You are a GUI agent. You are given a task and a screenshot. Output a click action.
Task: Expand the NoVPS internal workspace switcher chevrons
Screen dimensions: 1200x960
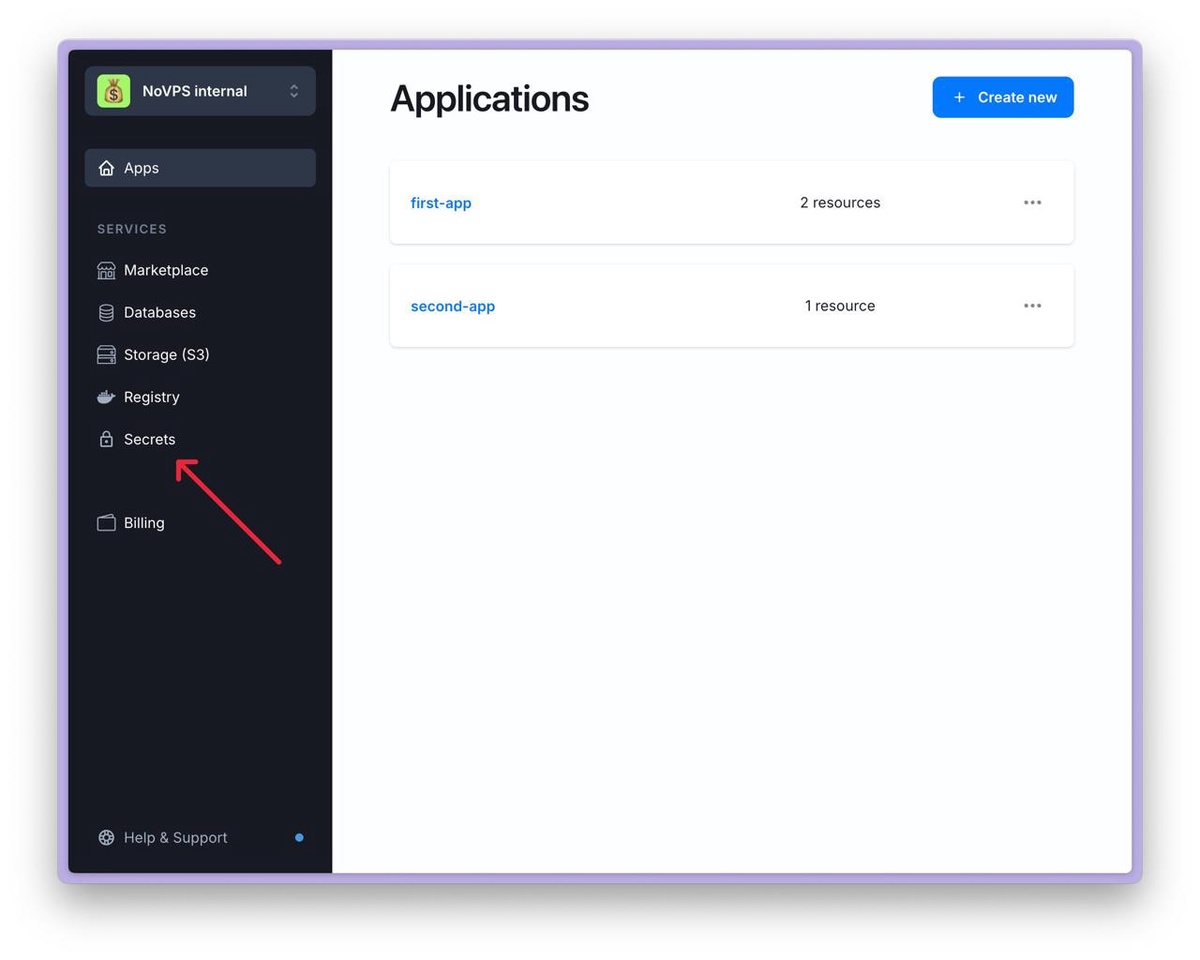coord(294,91)
